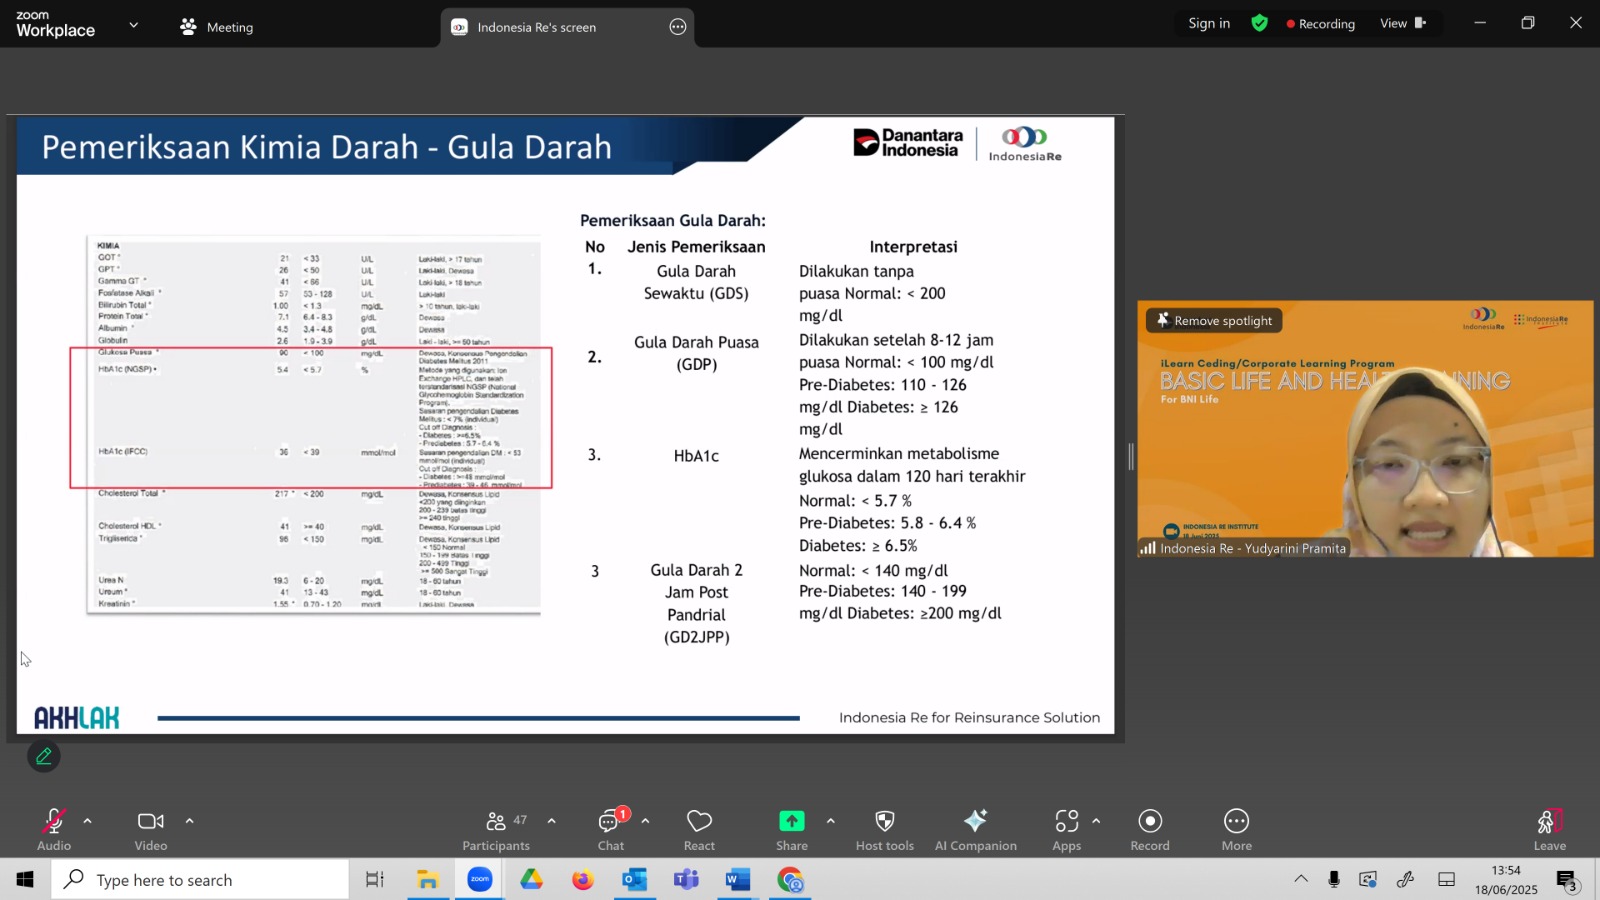Expand video options chevron
Screen dimensions: 1600x900
click(189, 821)
